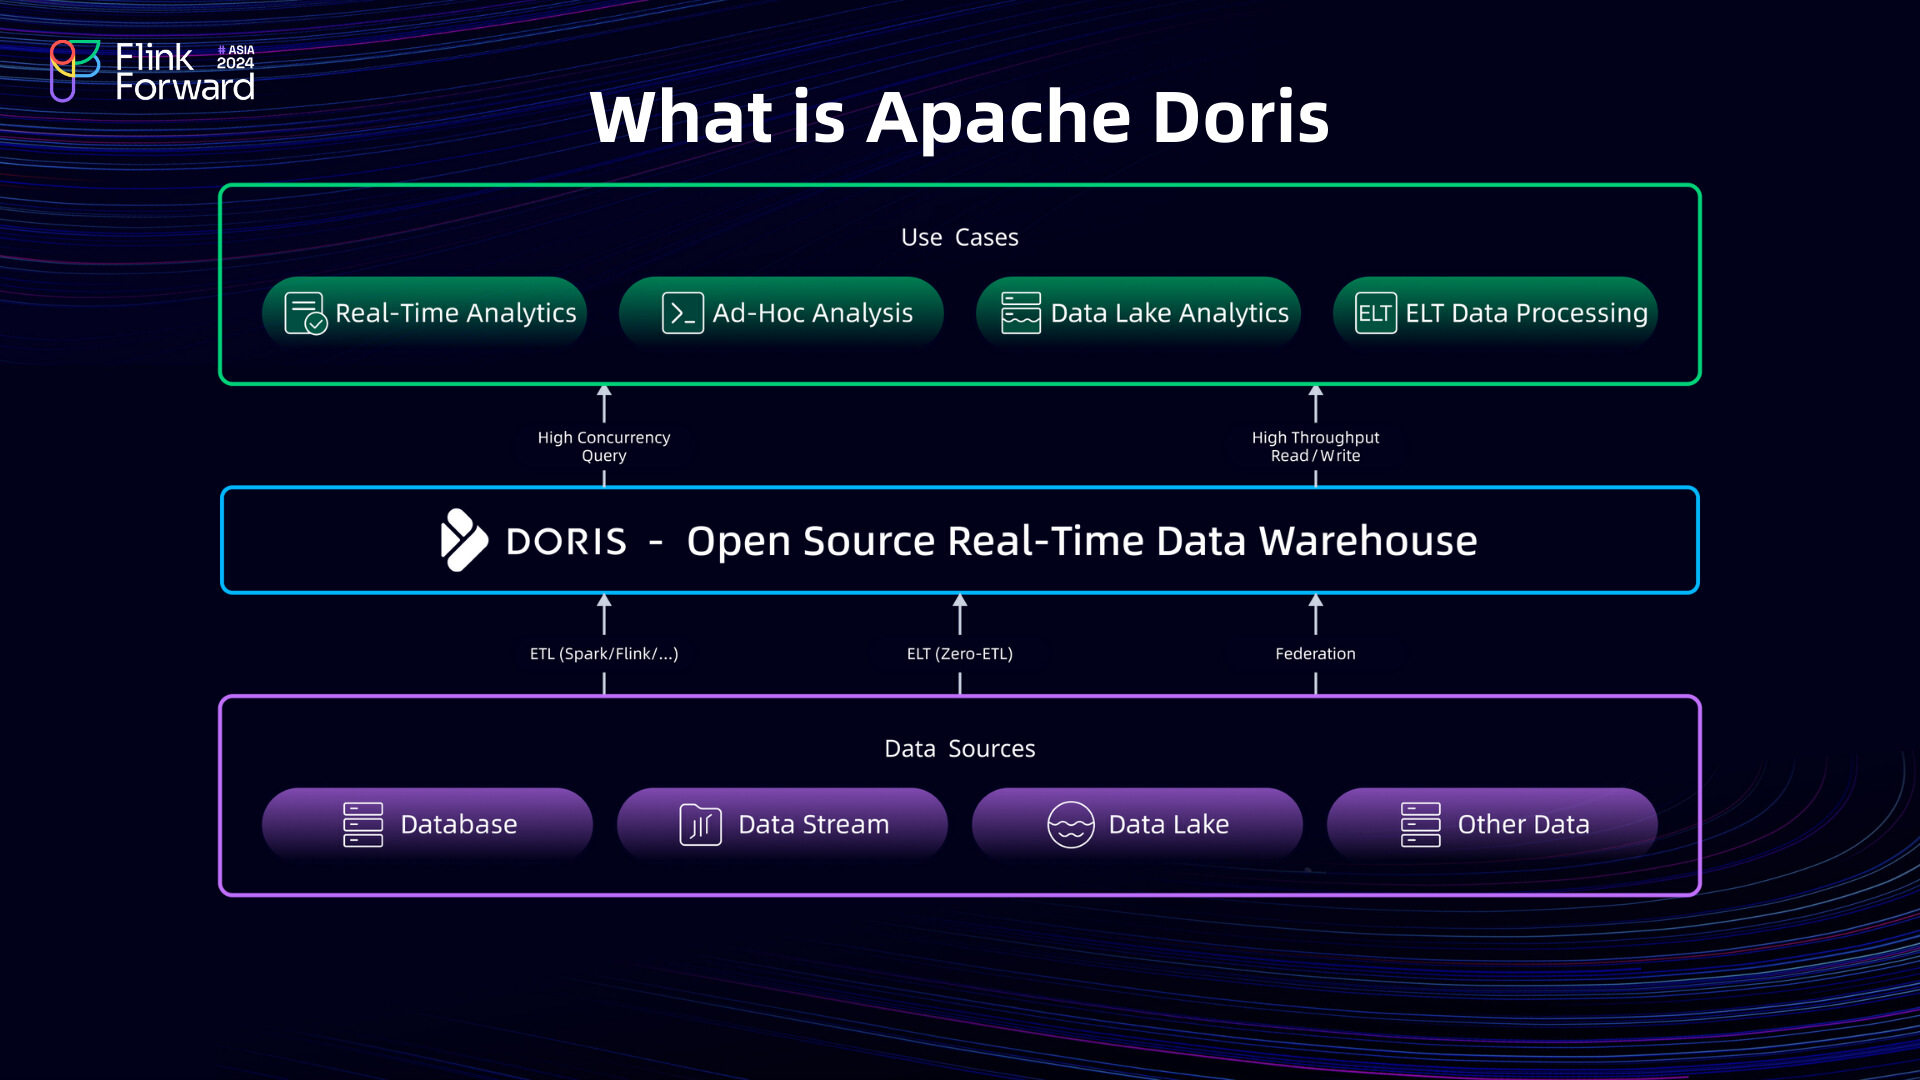Click the Use Cases heading
1920x1080 pixels.
(959, 237)
